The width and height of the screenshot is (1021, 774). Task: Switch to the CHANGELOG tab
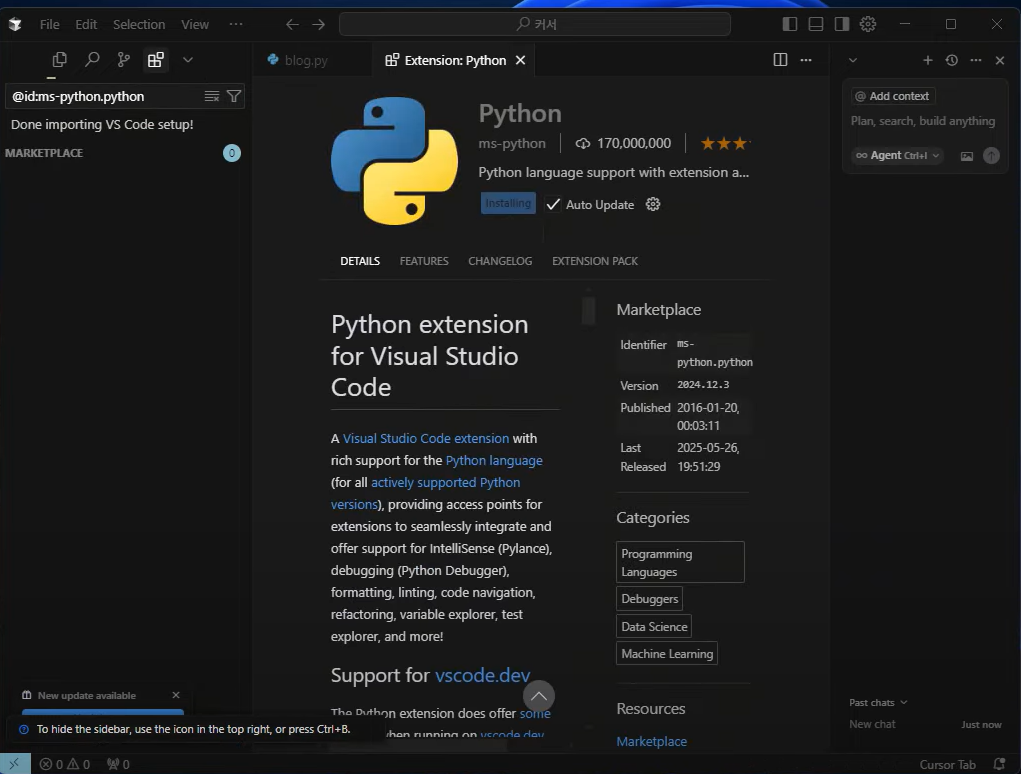pos(500,261)
